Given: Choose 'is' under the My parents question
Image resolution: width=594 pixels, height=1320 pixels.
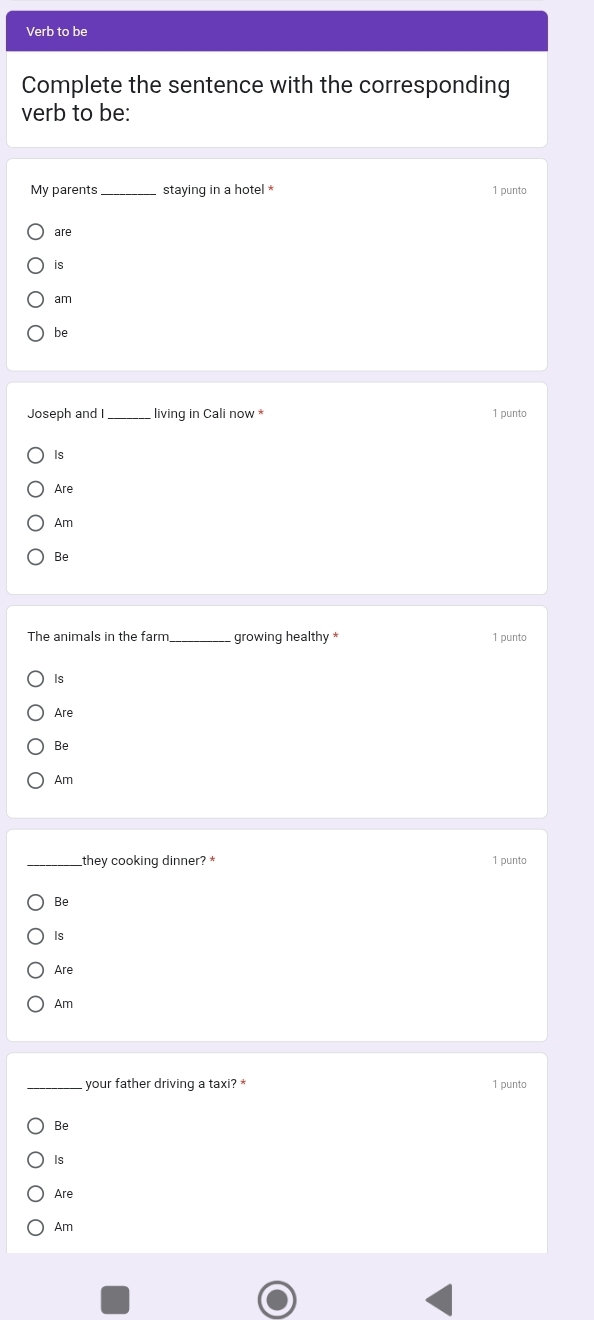Looking at the screenshot, I should click(36, 265).
